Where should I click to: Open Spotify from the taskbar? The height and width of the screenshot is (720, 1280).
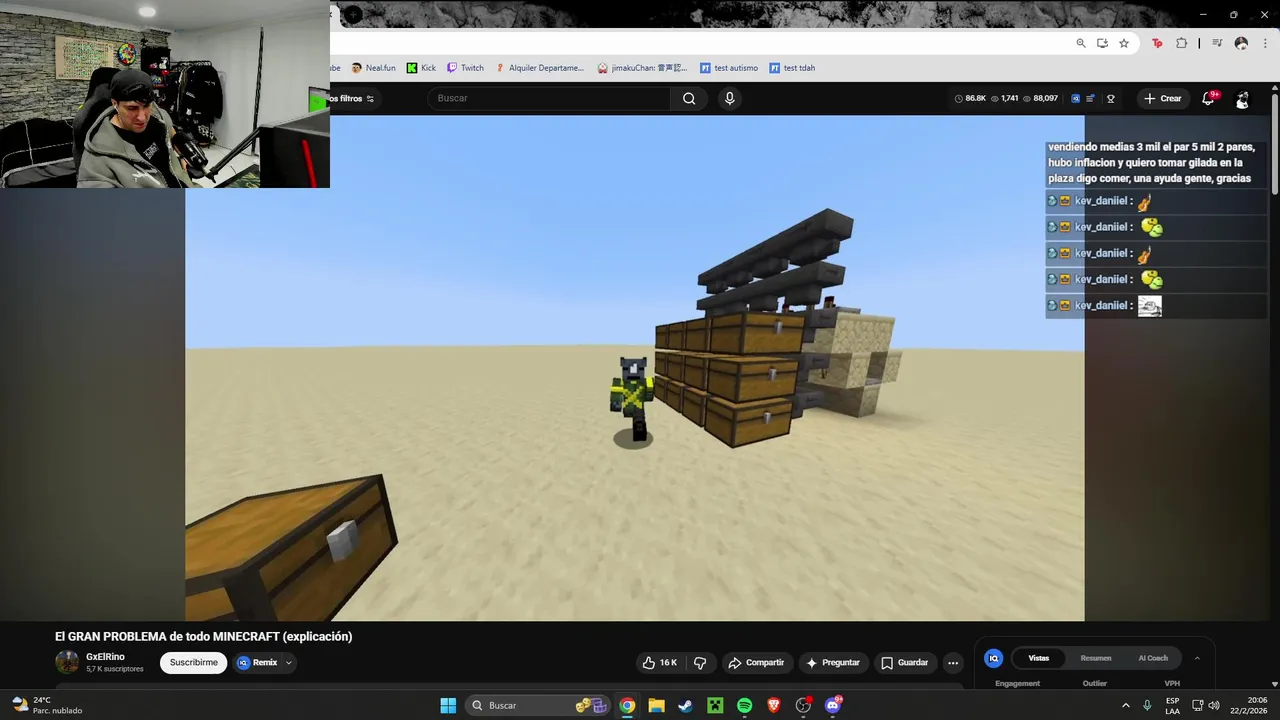(744, 705)
